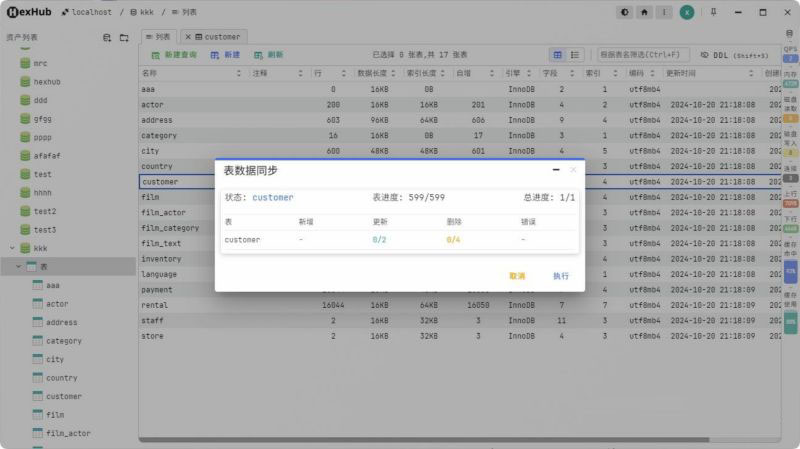
Task: Click the horizontal scrollbar below table list
Action: pos(423,440)
